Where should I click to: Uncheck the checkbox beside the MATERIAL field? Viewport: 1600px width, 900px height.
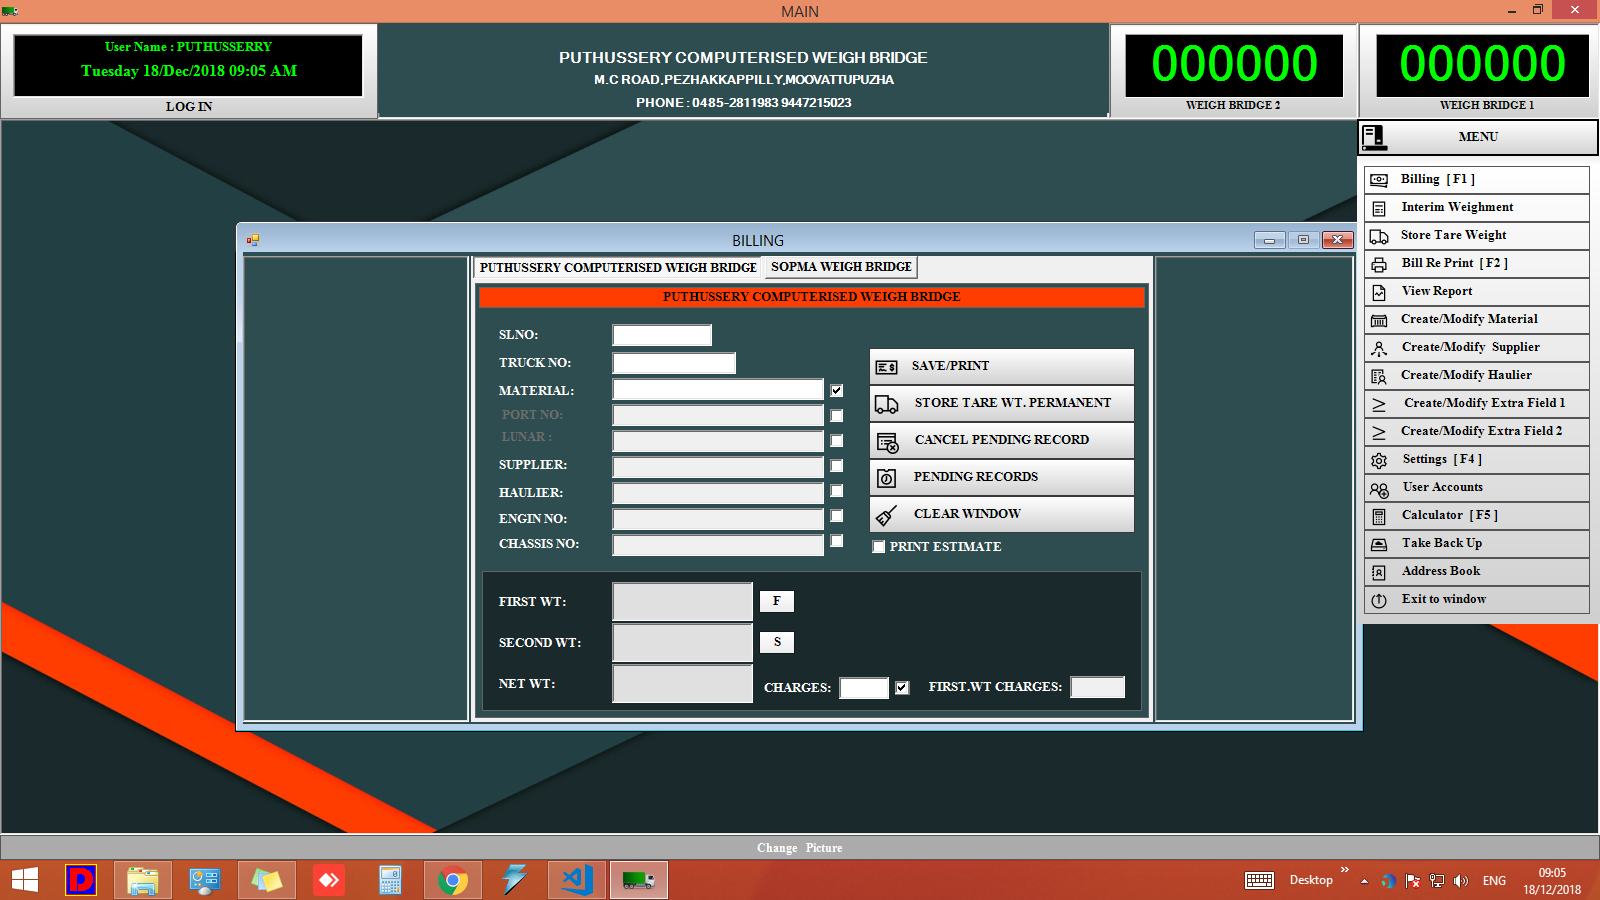point(836,390)
